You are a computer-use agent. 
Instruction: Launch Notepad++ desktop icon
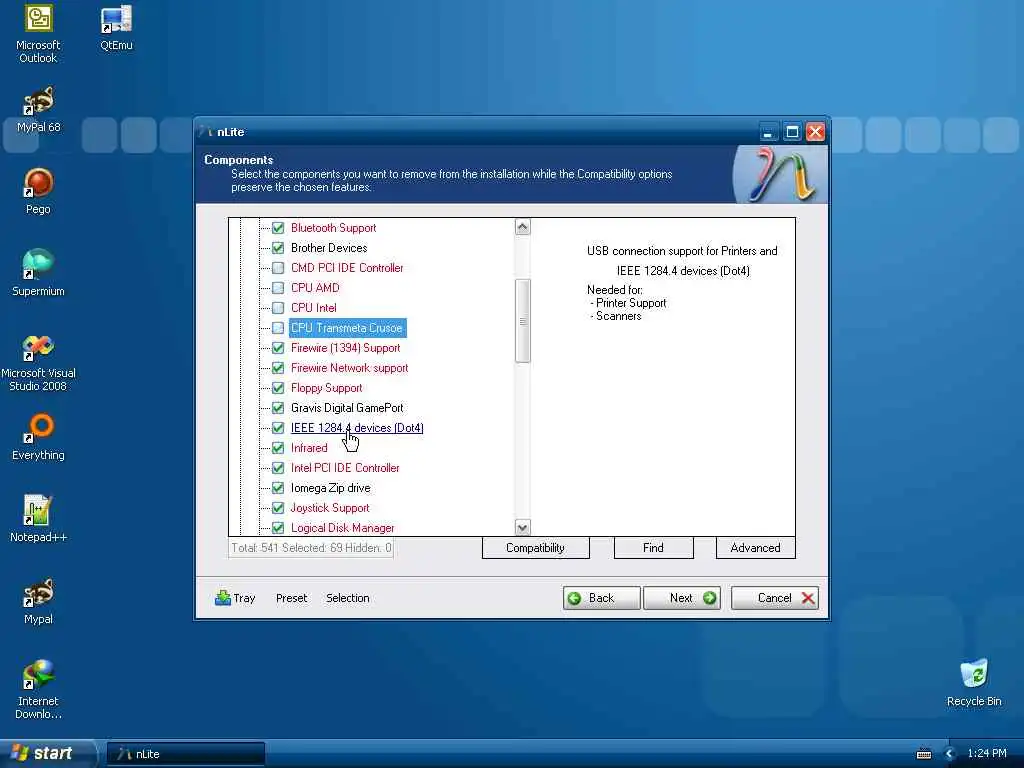(38, 519)
